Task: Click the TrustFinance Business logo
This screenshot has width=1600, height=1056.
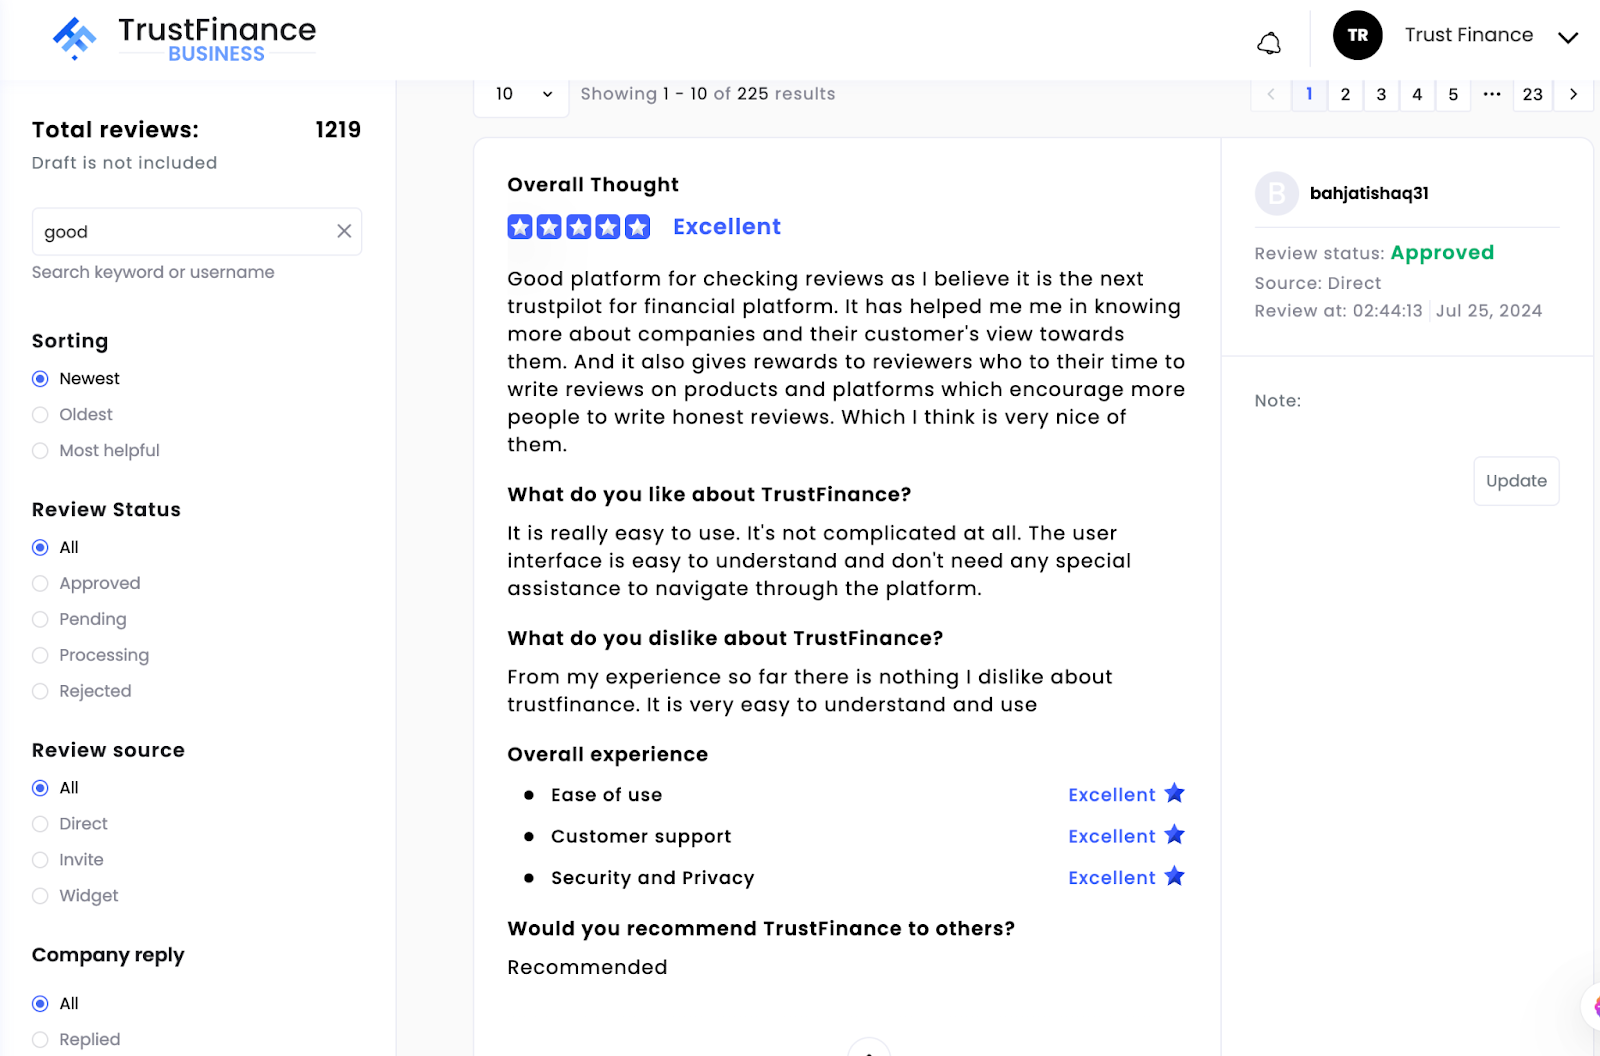Action: click(x=184, y=39)
